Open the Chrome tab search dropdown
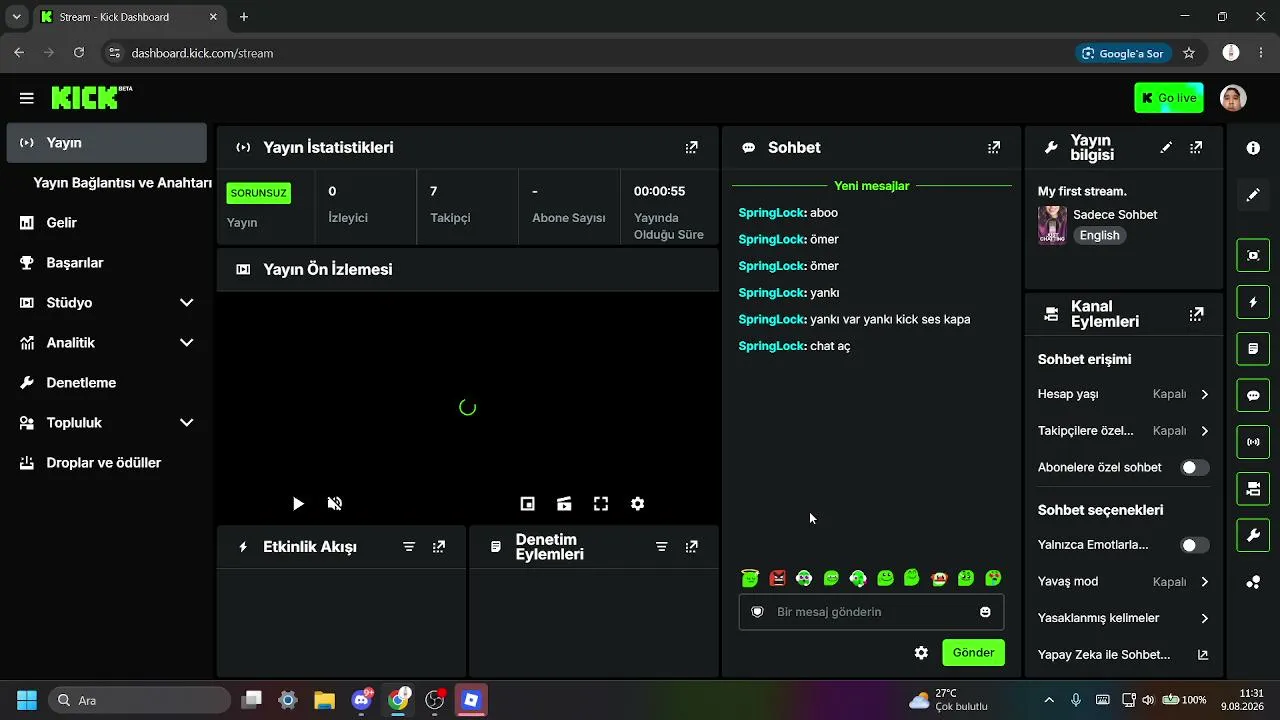Screen dimensions: 1280x720 pos(16,17)
